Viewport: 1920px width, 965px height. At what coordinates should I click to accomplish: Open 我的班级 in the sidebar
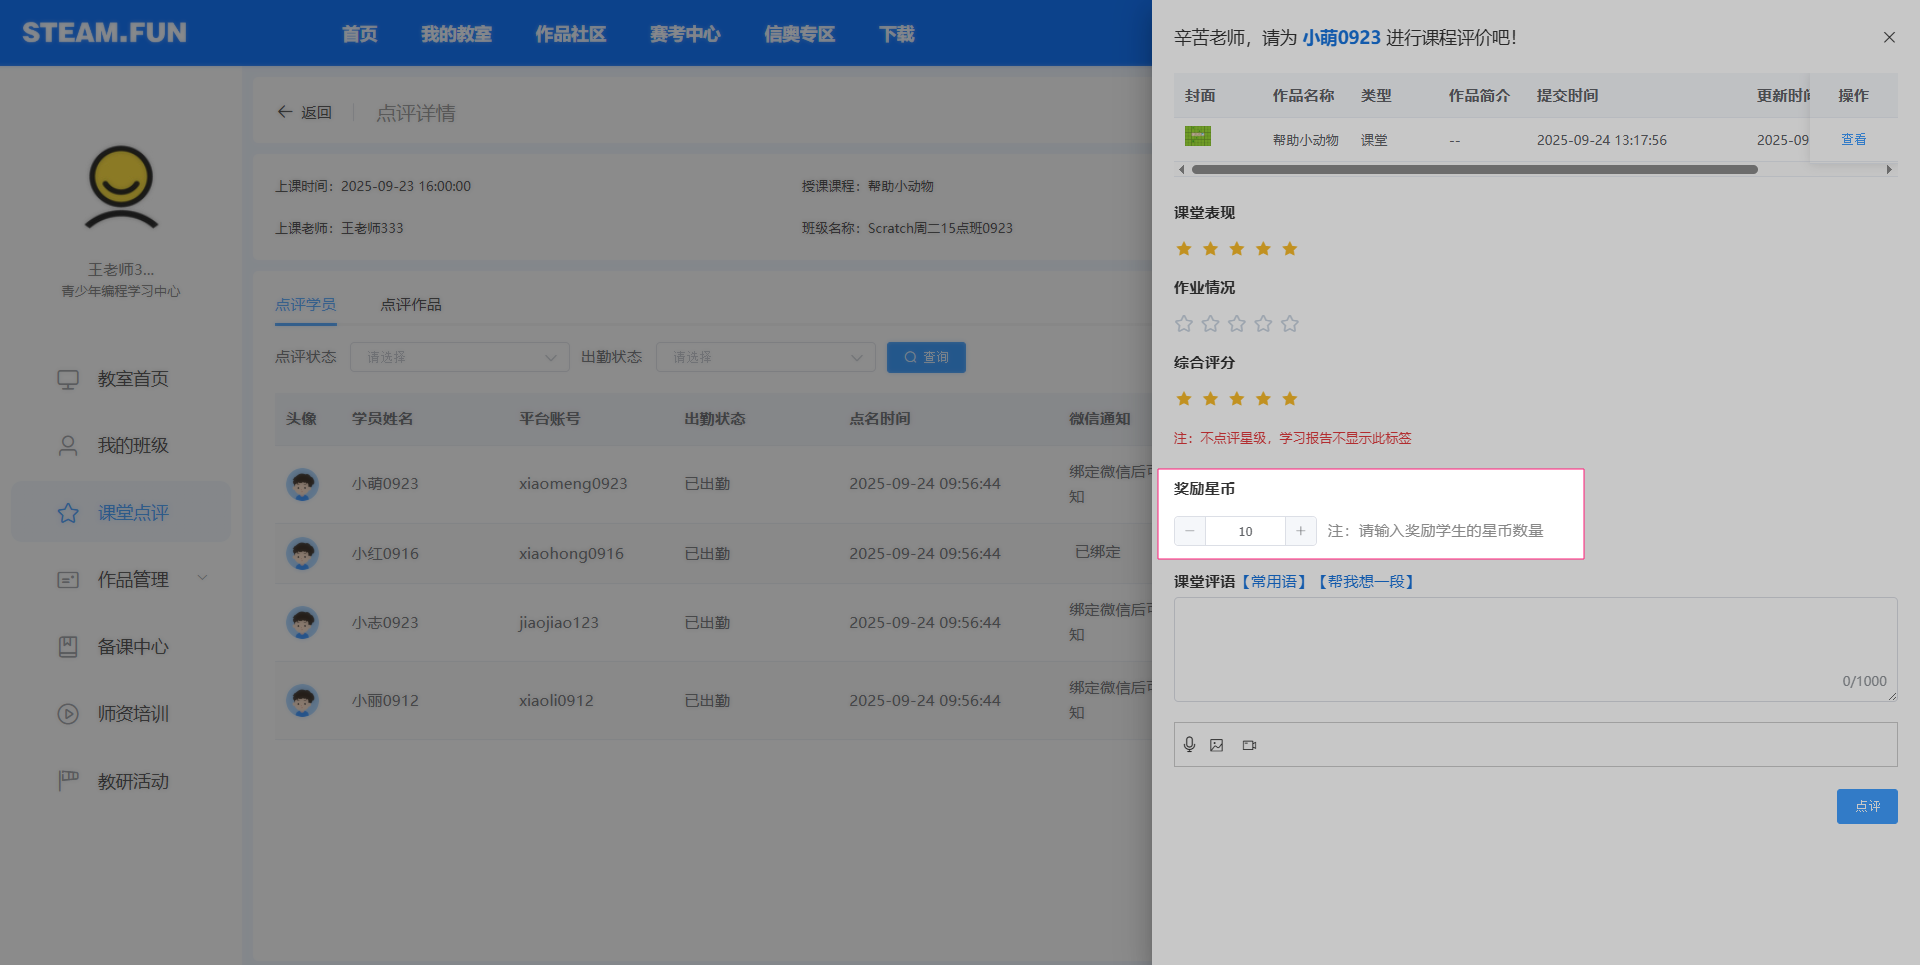click(x=132, y=446)
